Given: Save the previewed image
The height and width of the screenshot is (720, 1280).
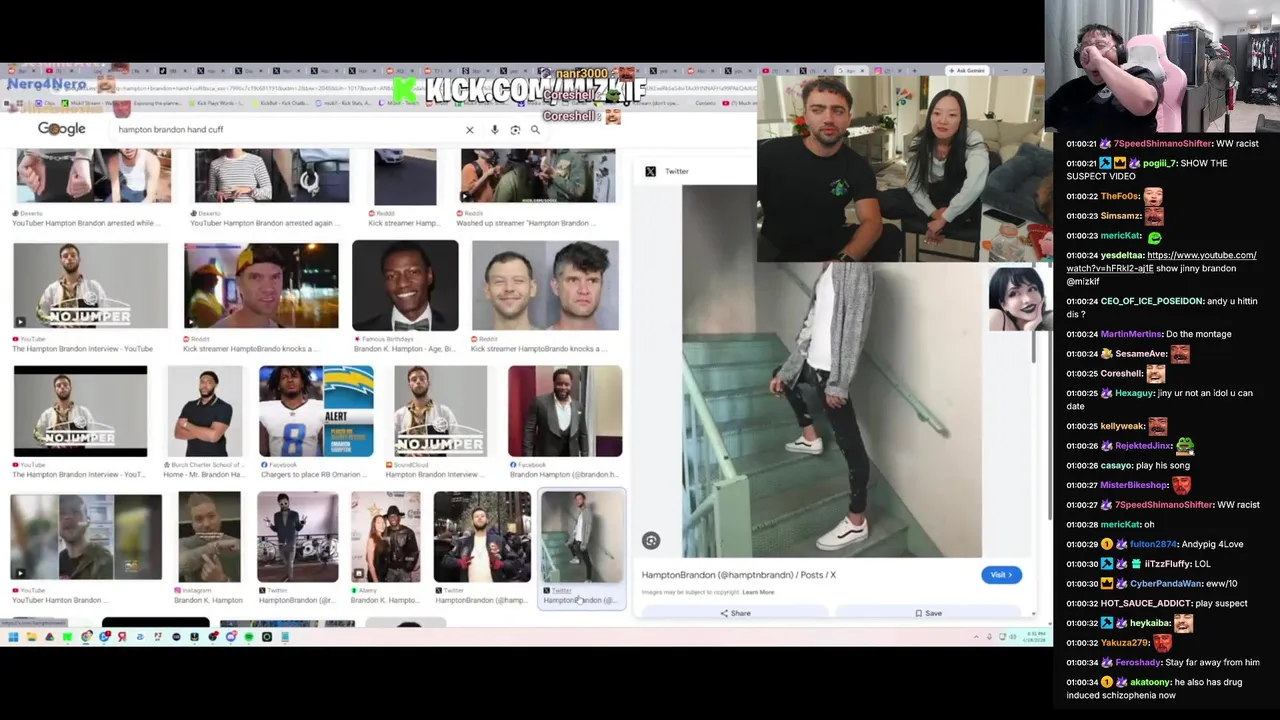Looking at the screenshot, I should (928, 613).
